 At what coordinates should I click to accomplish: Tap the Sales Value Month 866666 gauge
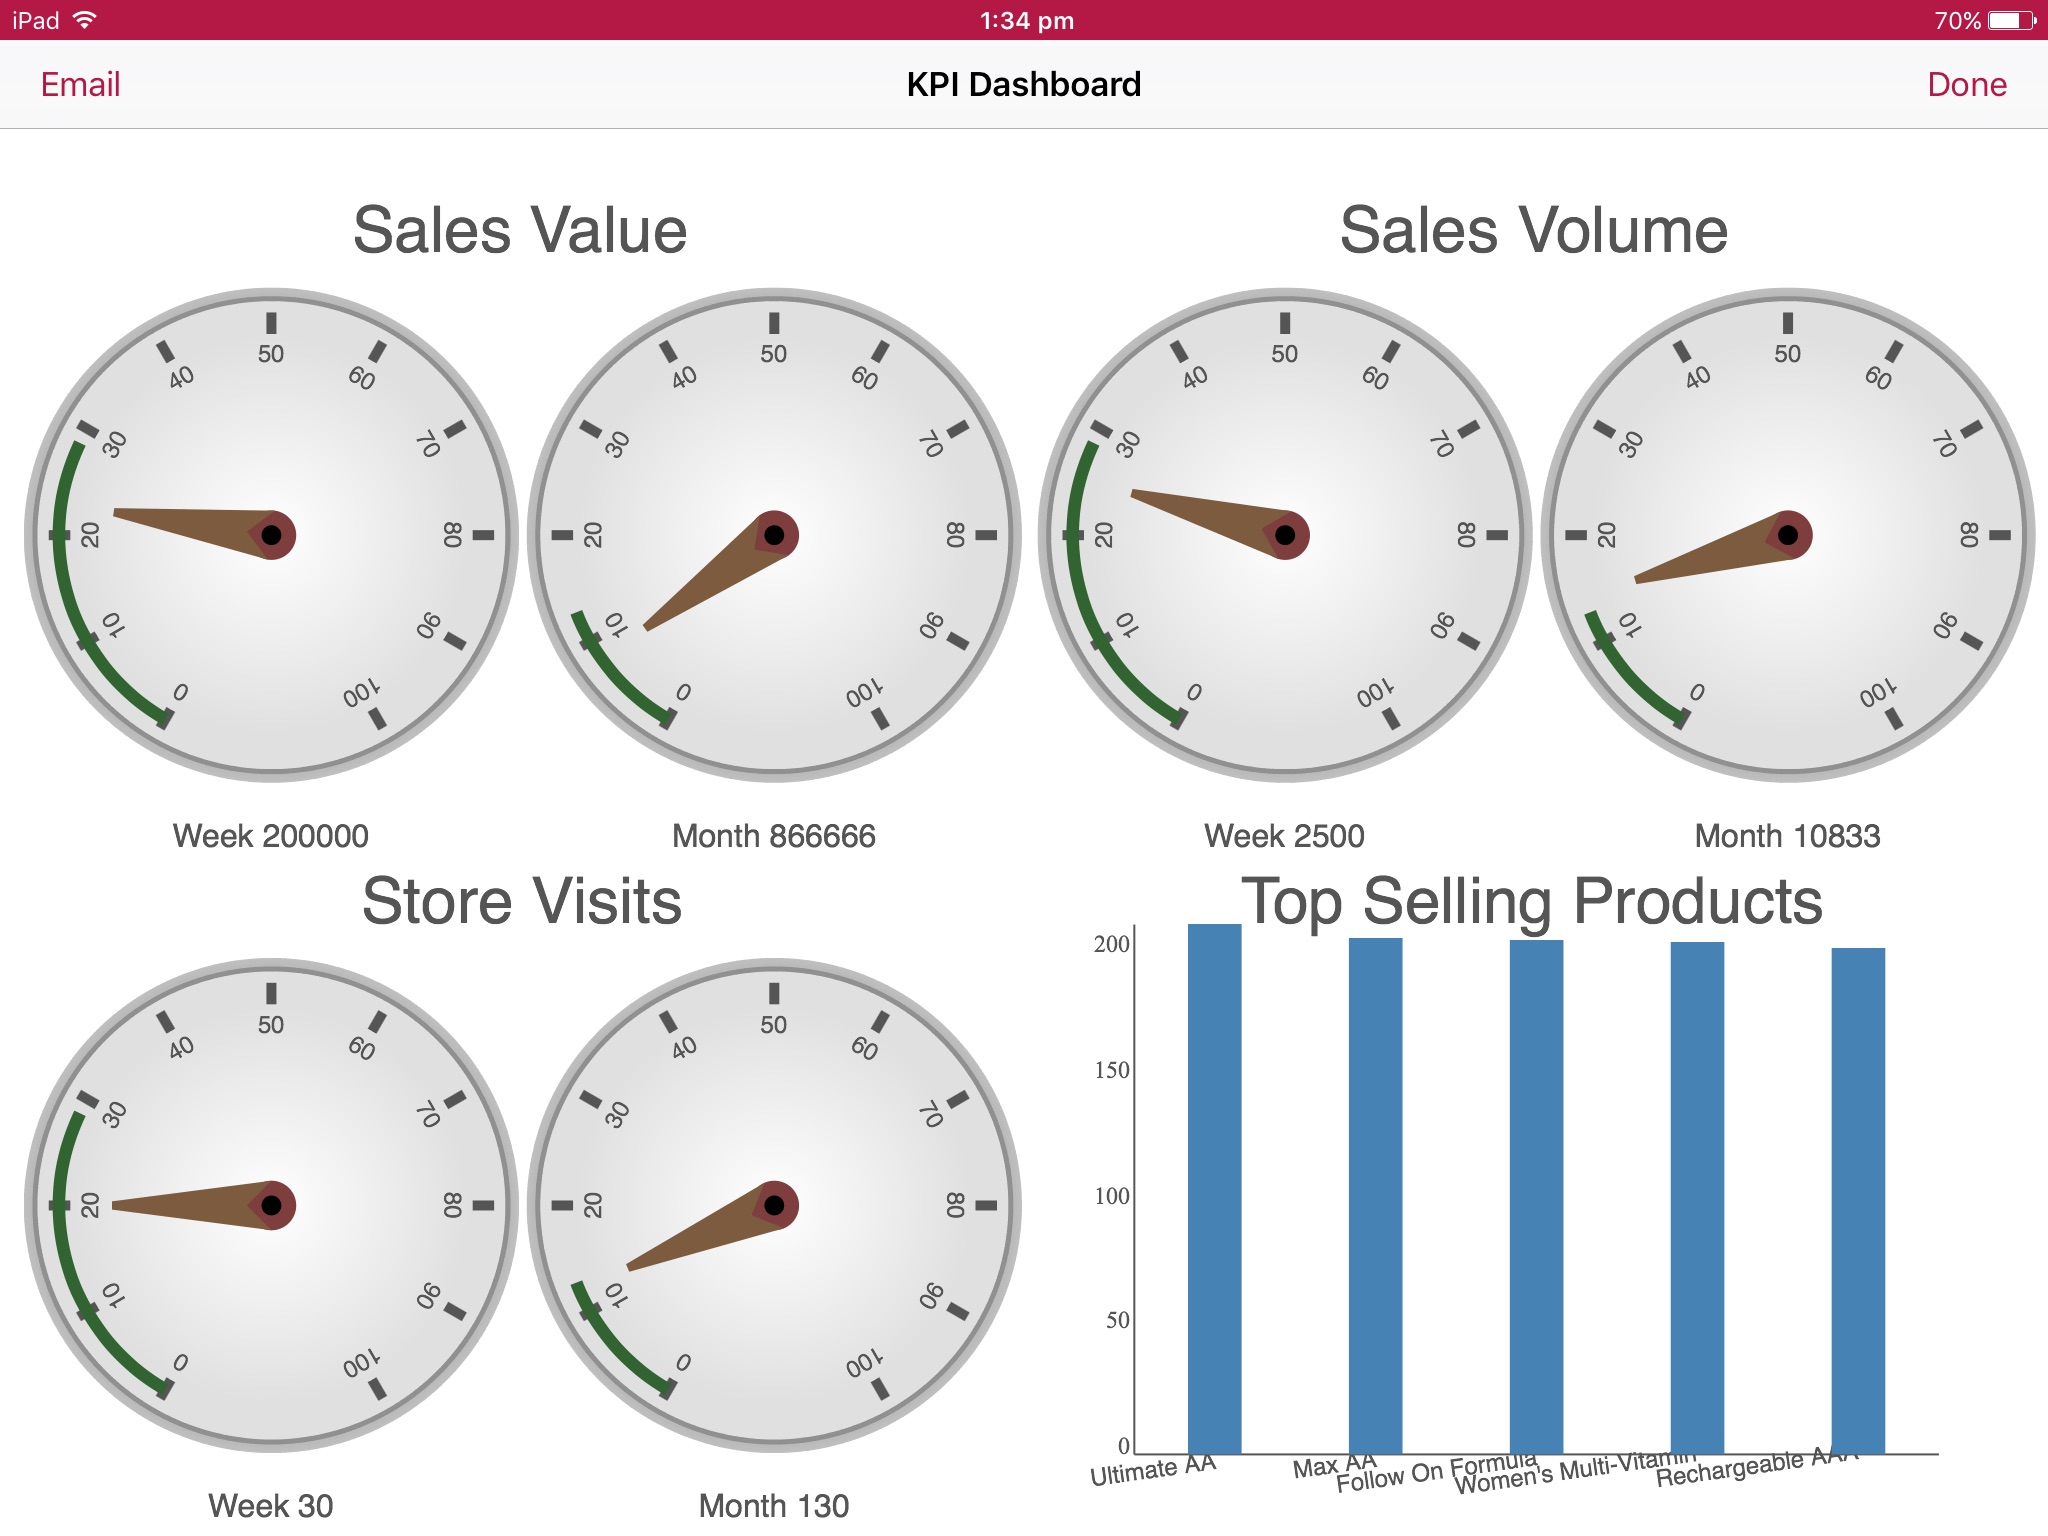774,535
